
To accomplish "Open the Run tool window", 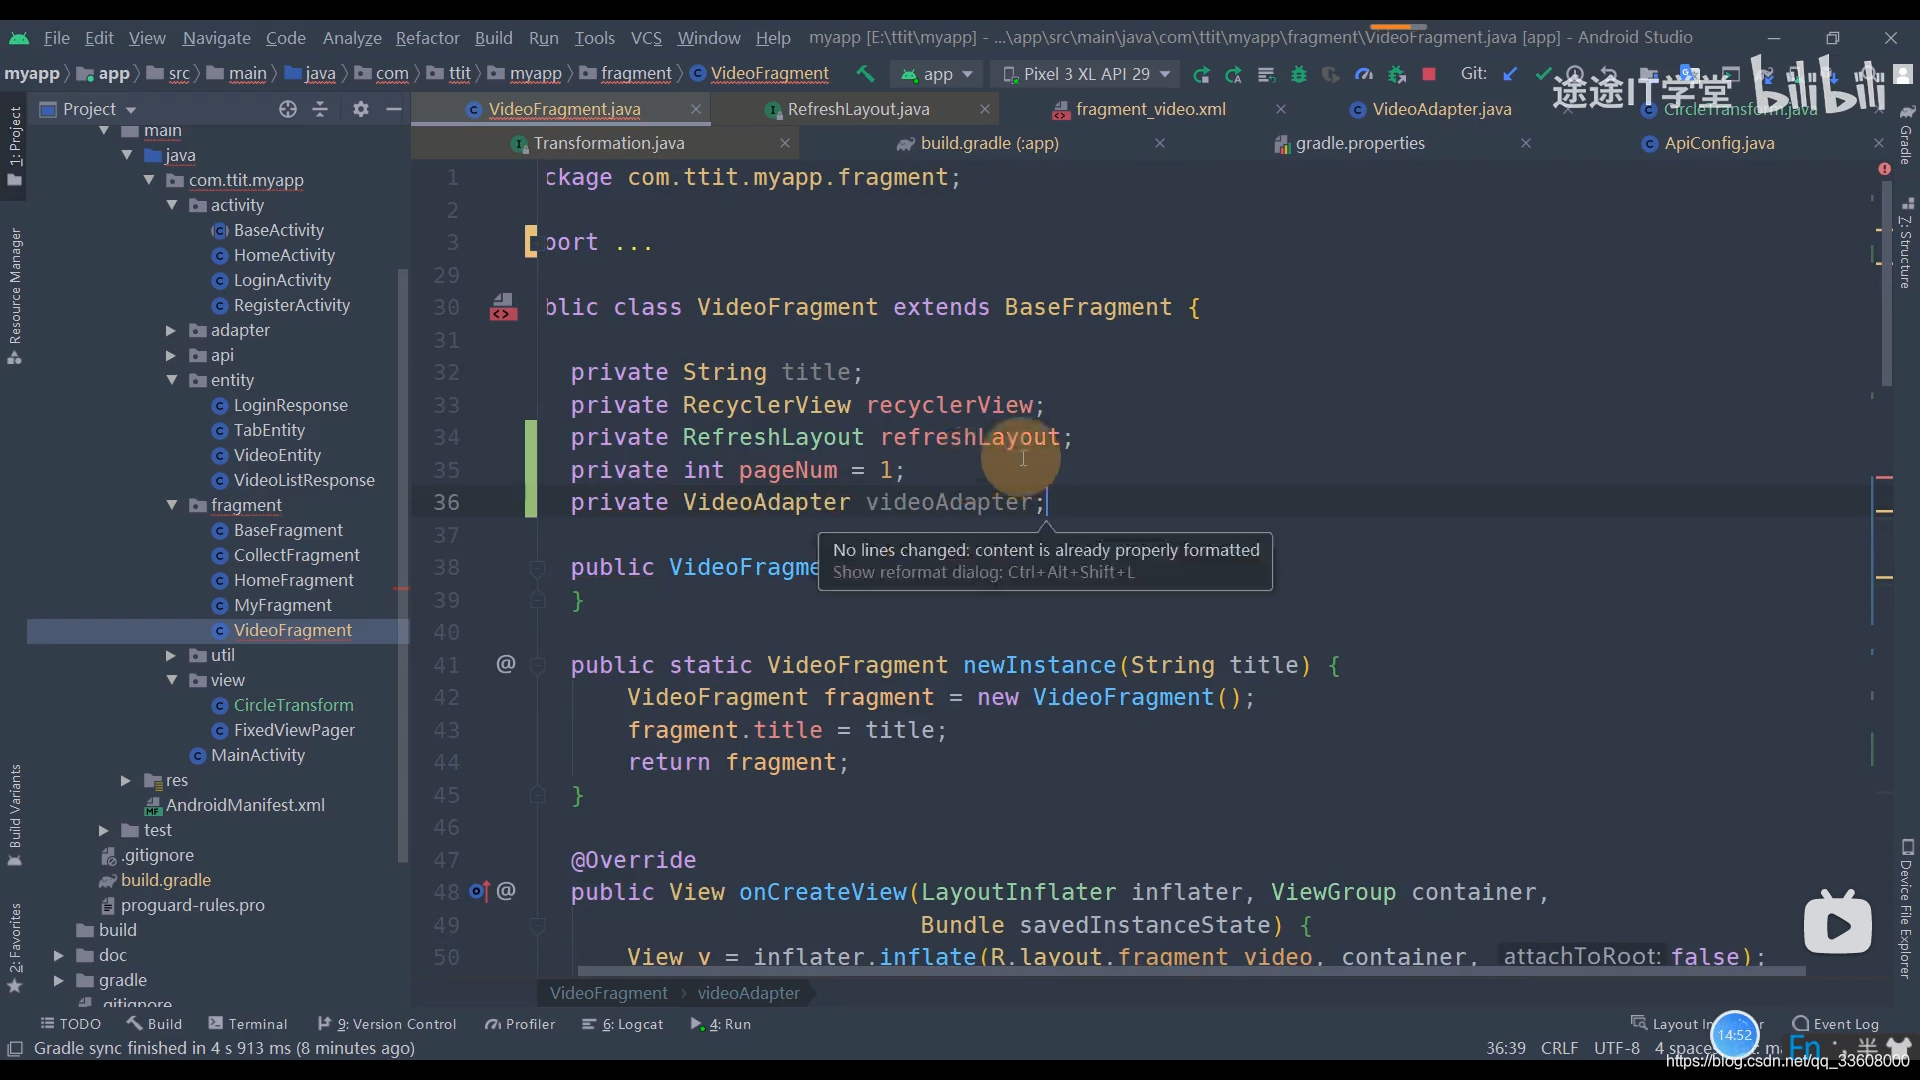I will tap(721, 1024).
